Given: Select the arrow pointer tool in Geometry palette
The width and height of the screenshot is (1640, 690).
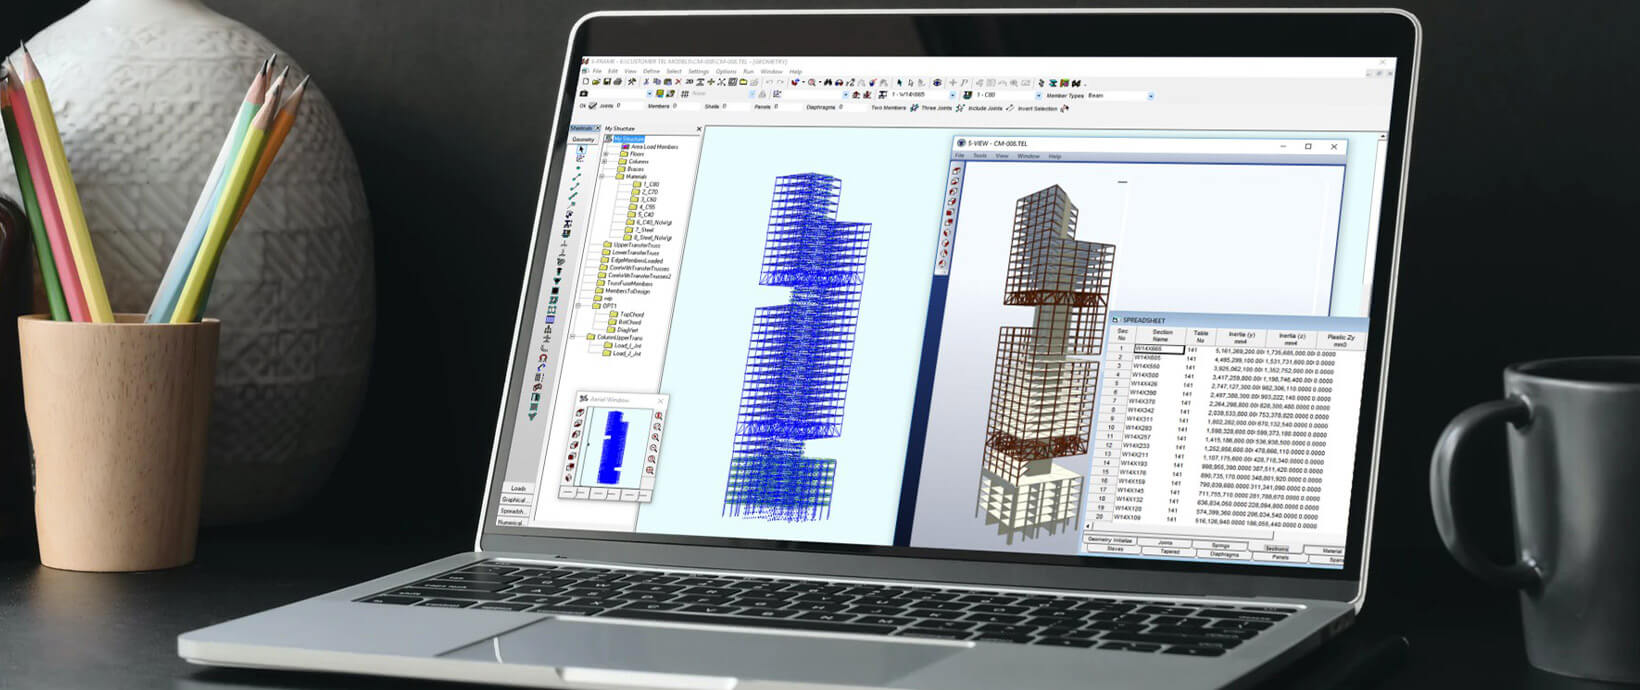Looking at the screenshot, I should 581,149.
